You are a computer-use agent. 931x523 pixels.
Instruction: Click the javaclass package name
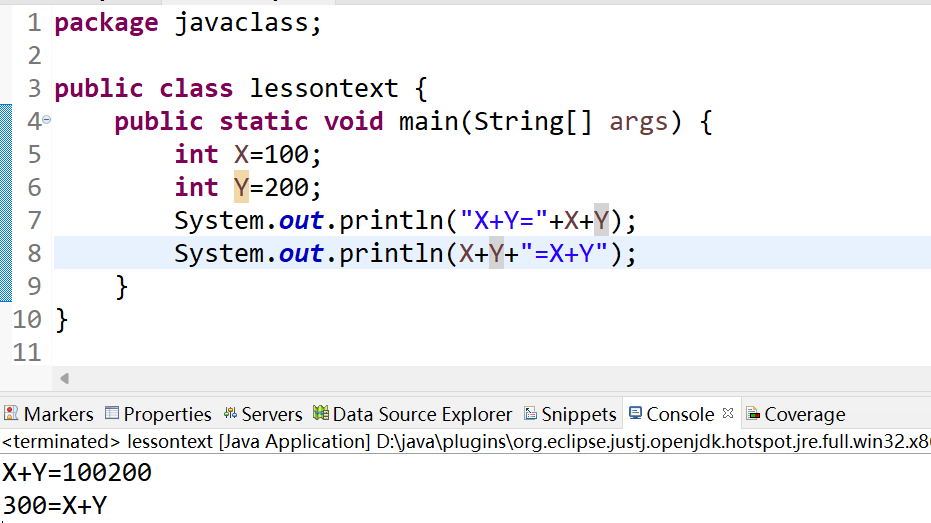[x=248, y=23]
